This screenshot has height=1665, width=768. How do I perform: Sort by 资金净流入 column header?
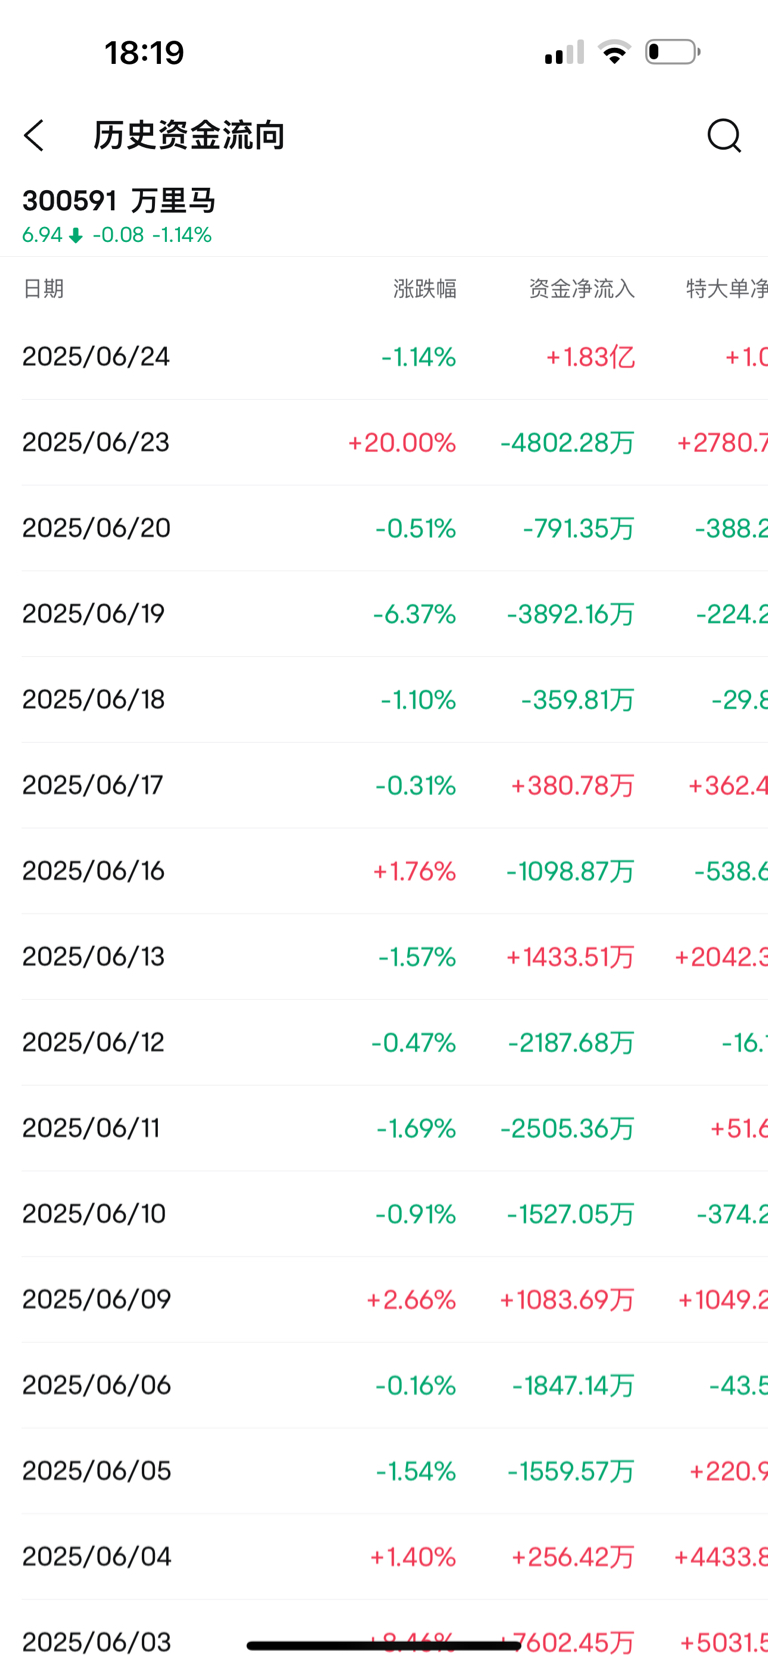click(x=582, y=289)
